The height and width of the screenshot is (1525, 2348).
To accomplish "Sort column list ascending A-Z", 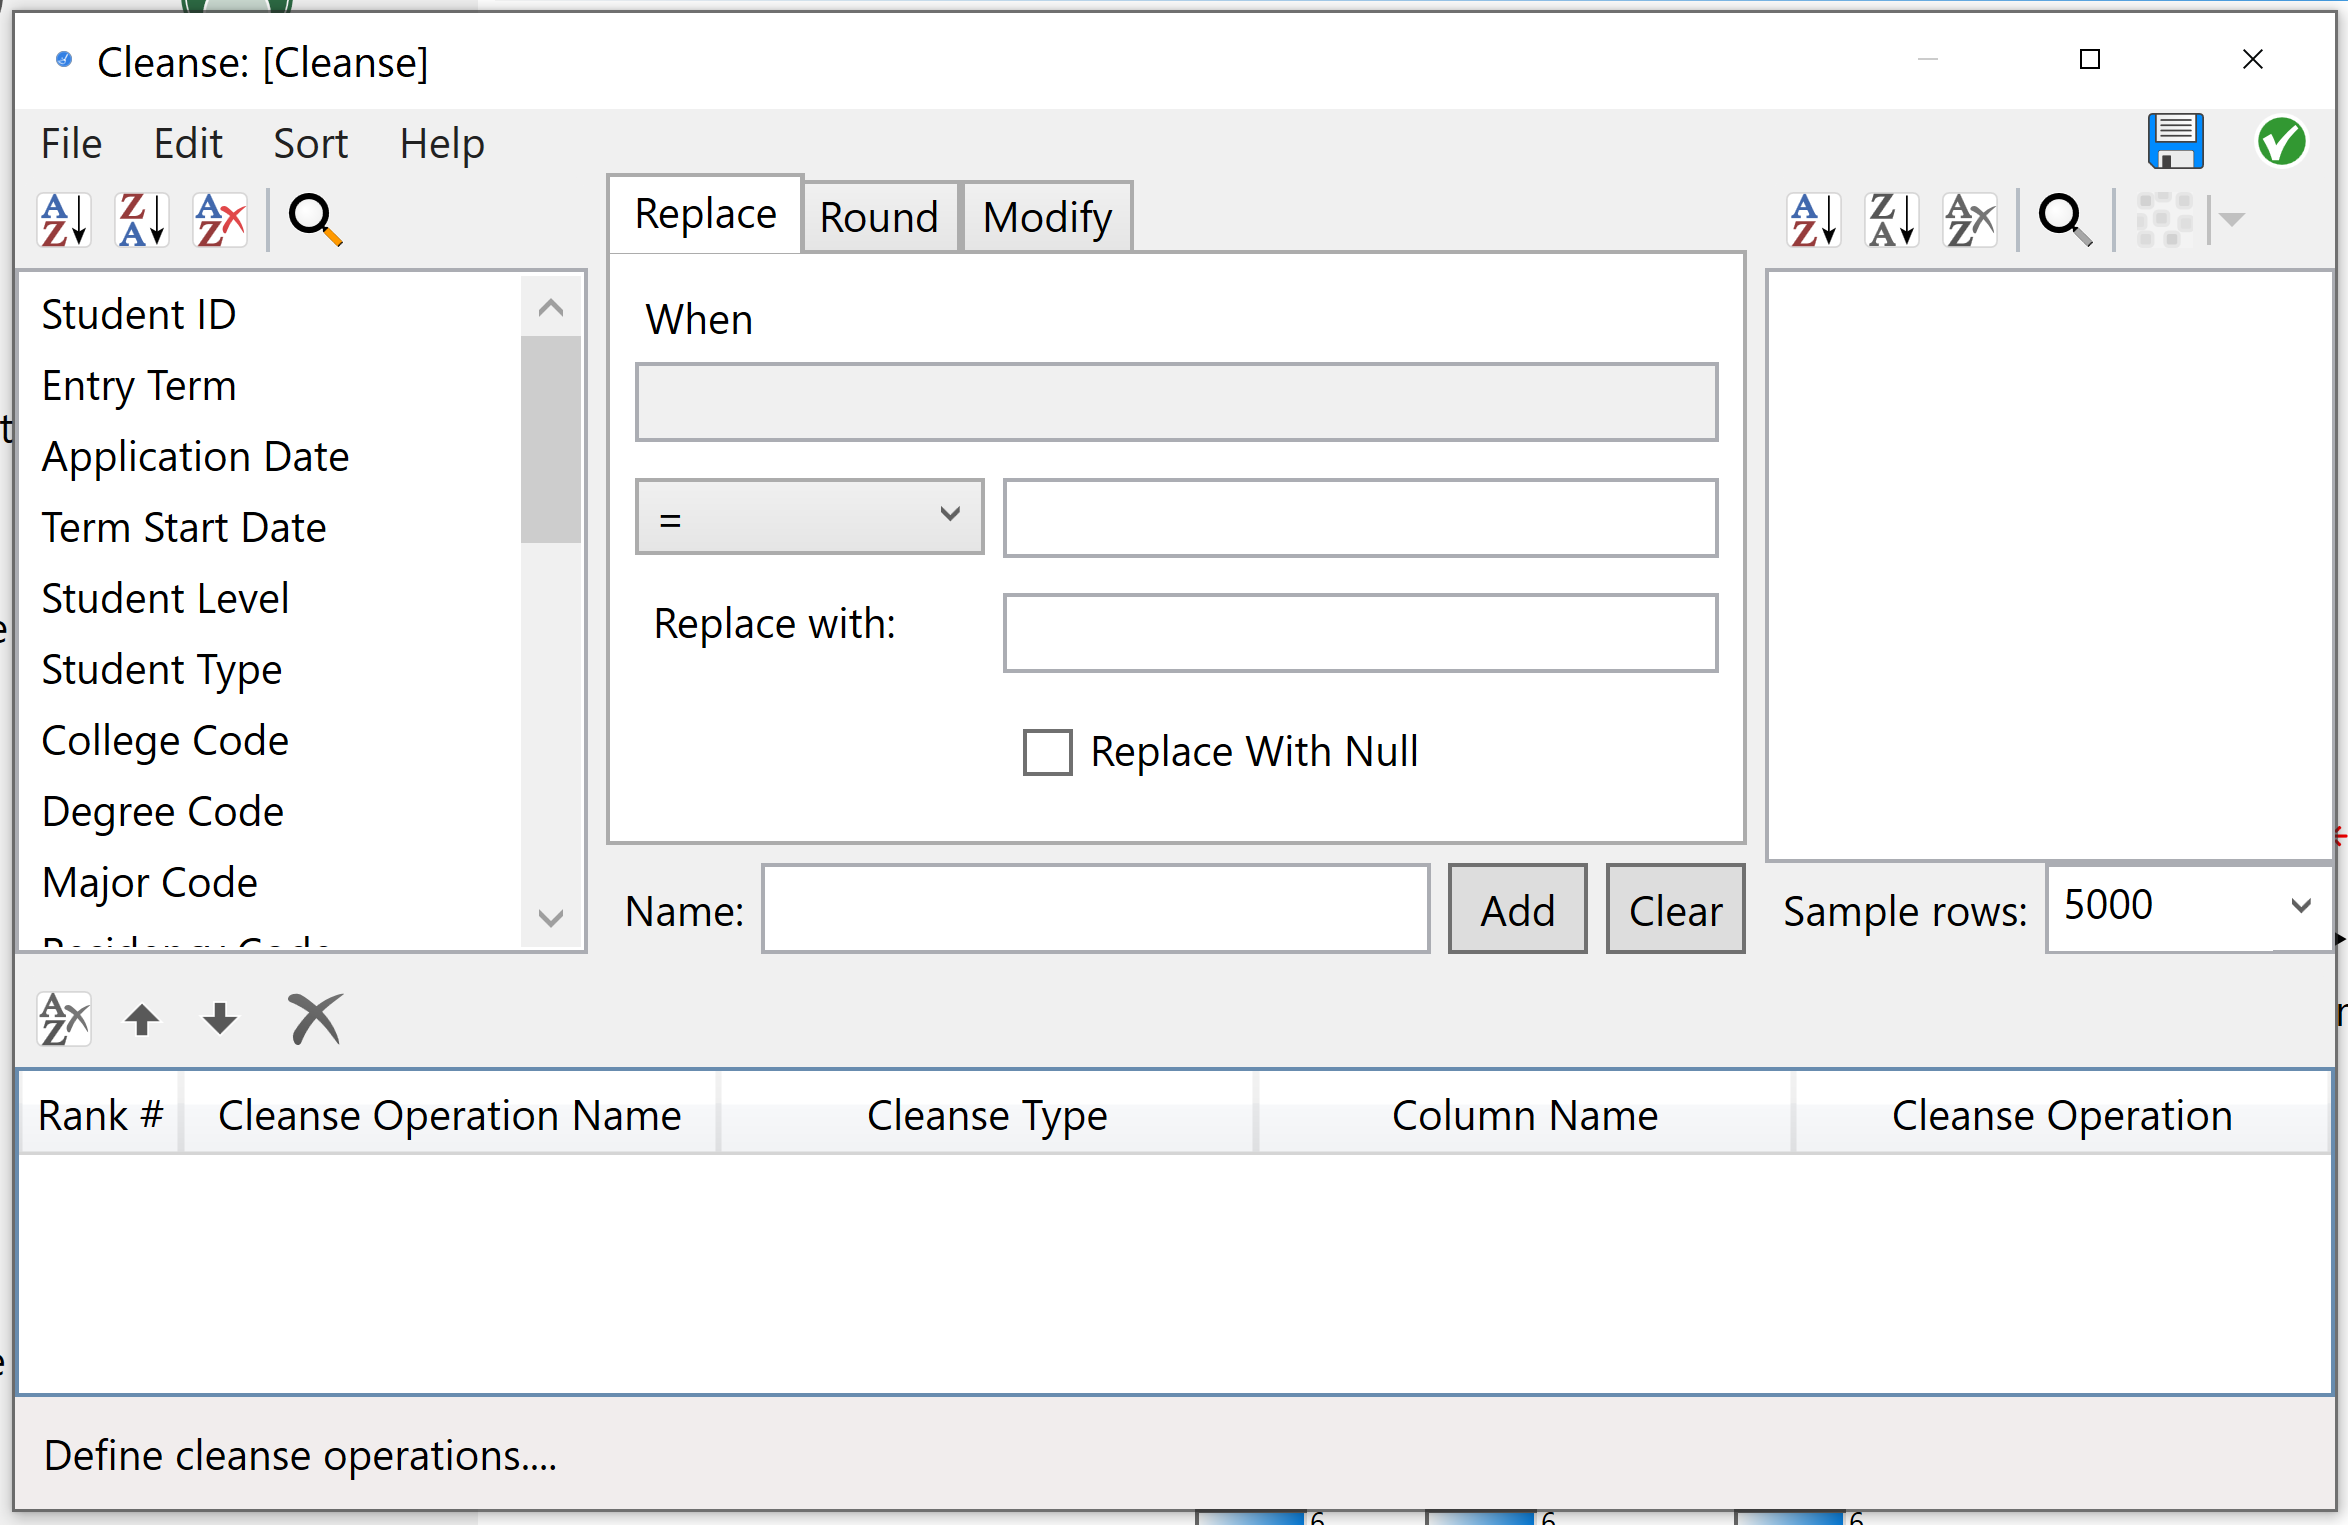I will click(x=64, y=219).
